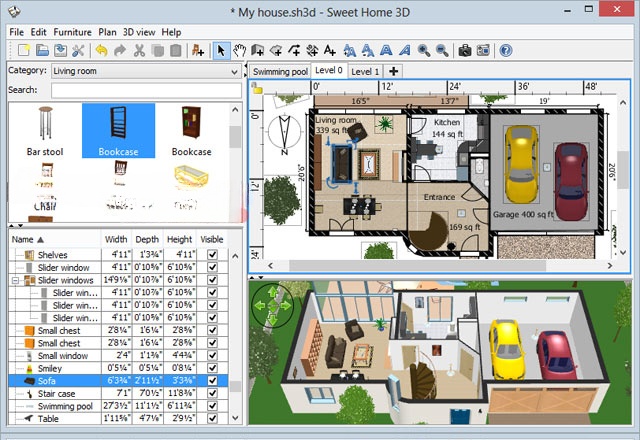Click the furniture list scroll-down arrow
Image resolution: width=640 pixels, height=440 pixels.
coord(236,418)
